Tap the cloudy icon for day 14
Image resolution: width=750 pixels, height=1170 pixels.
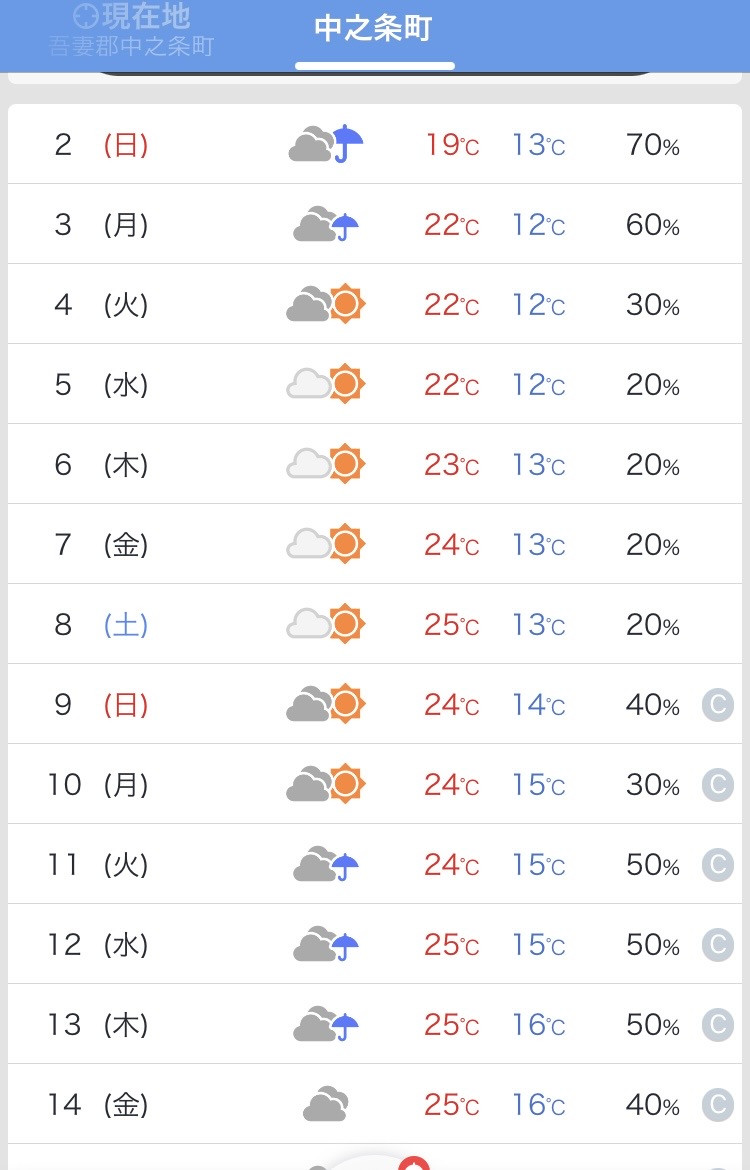coord(326,1104)
